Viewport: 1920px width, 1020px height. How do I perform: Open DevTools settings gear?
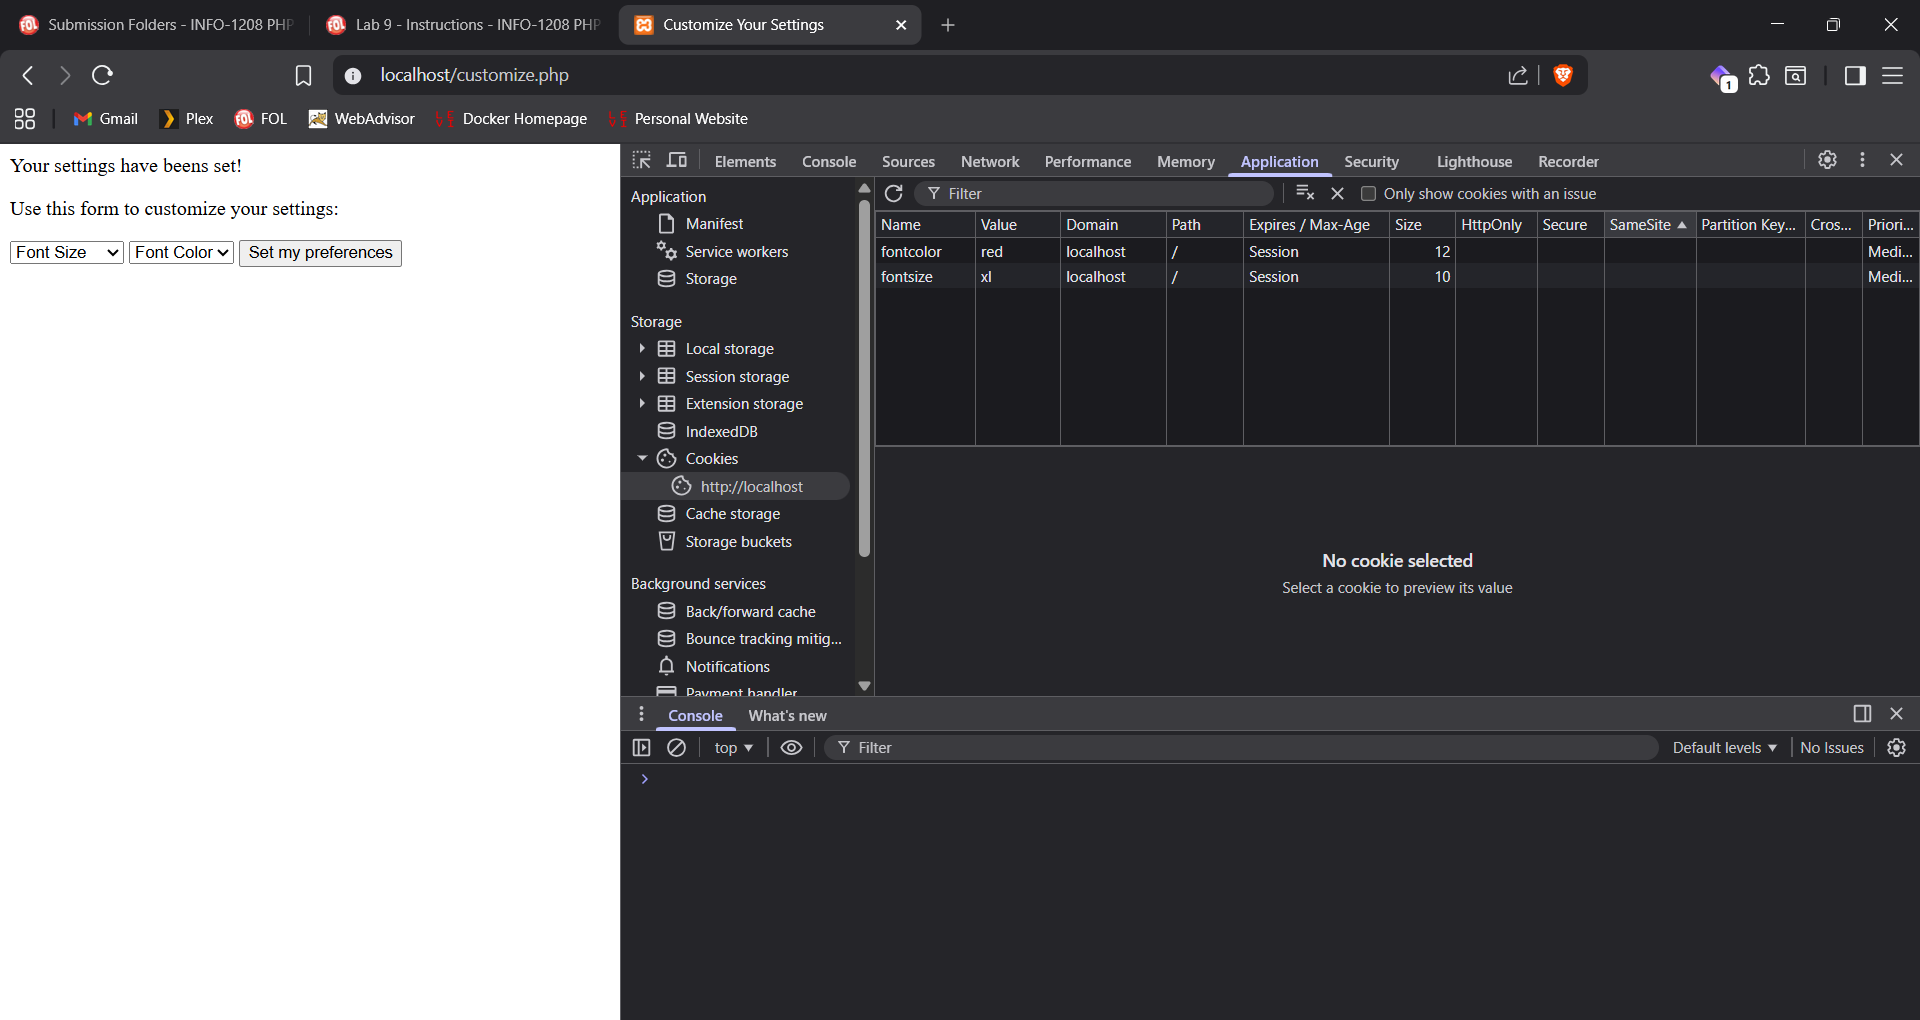pos(1827,160)
